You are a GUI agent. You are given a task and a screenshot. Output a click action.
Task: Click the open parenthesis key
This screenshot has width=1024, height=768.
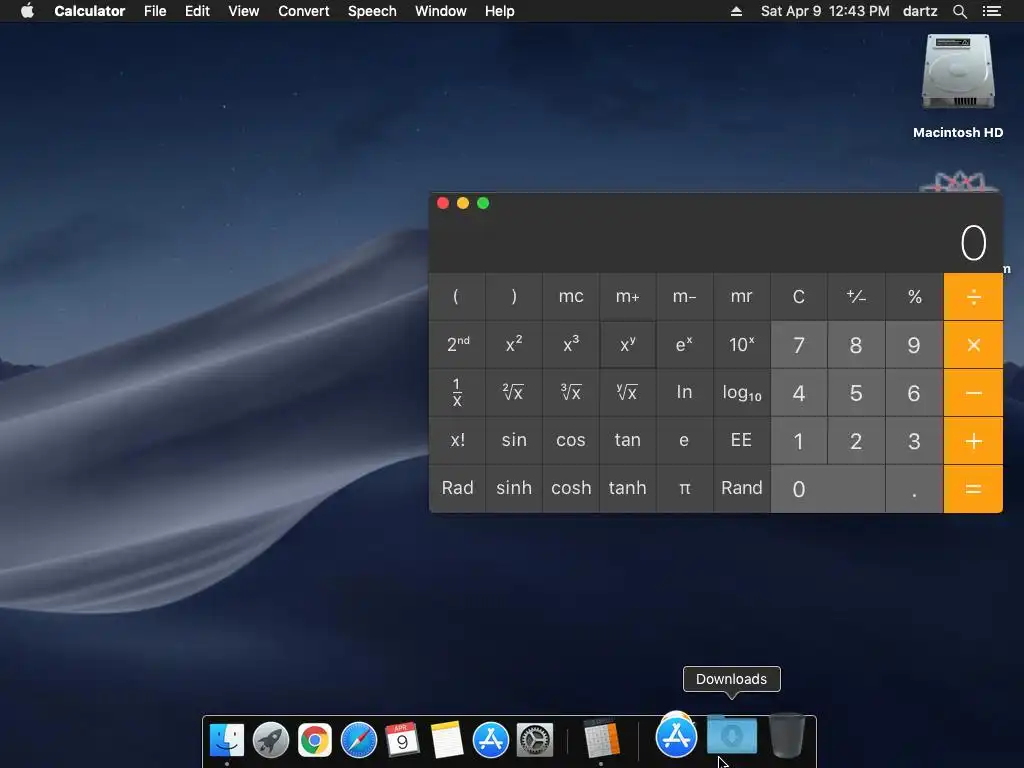point(457,296)
